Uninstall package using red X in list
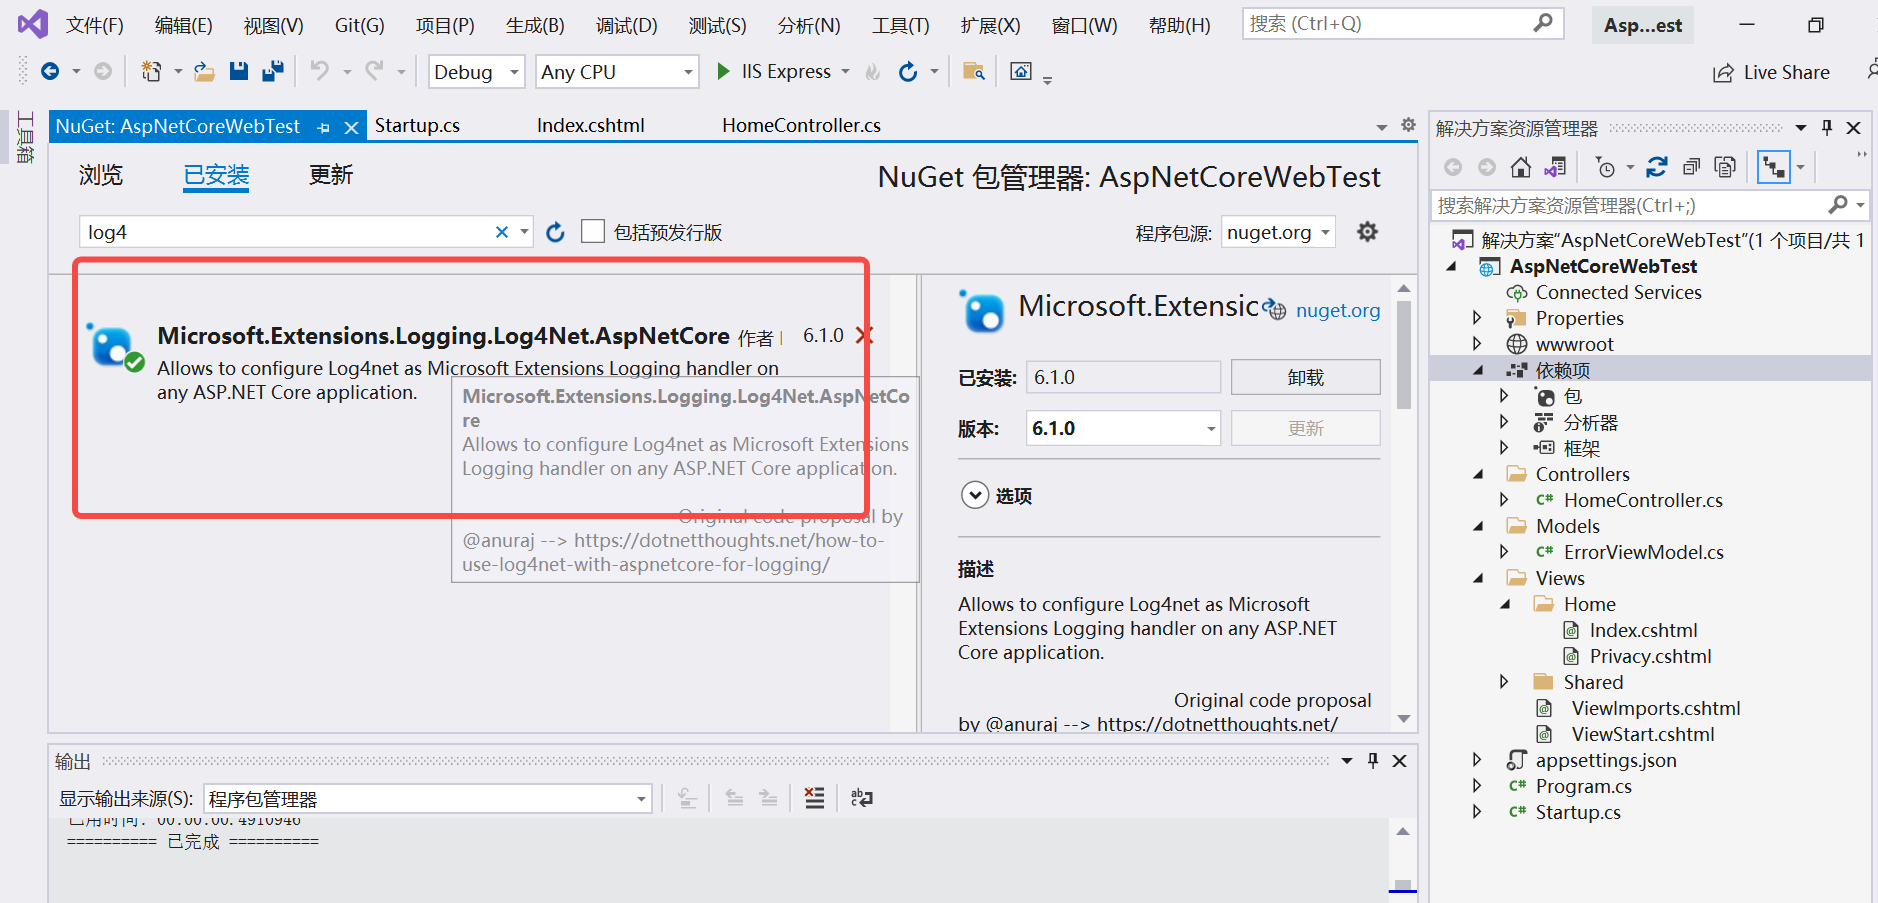 (865, 335)
